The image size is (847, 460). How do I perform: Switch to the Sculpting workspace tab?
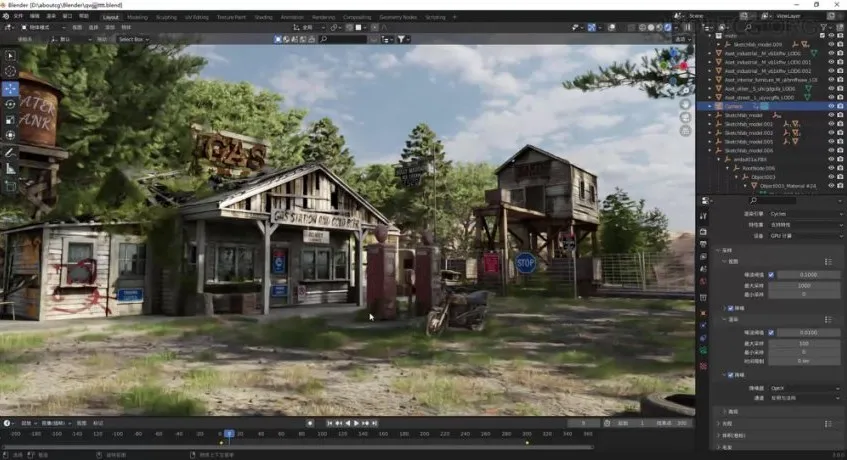165,17
